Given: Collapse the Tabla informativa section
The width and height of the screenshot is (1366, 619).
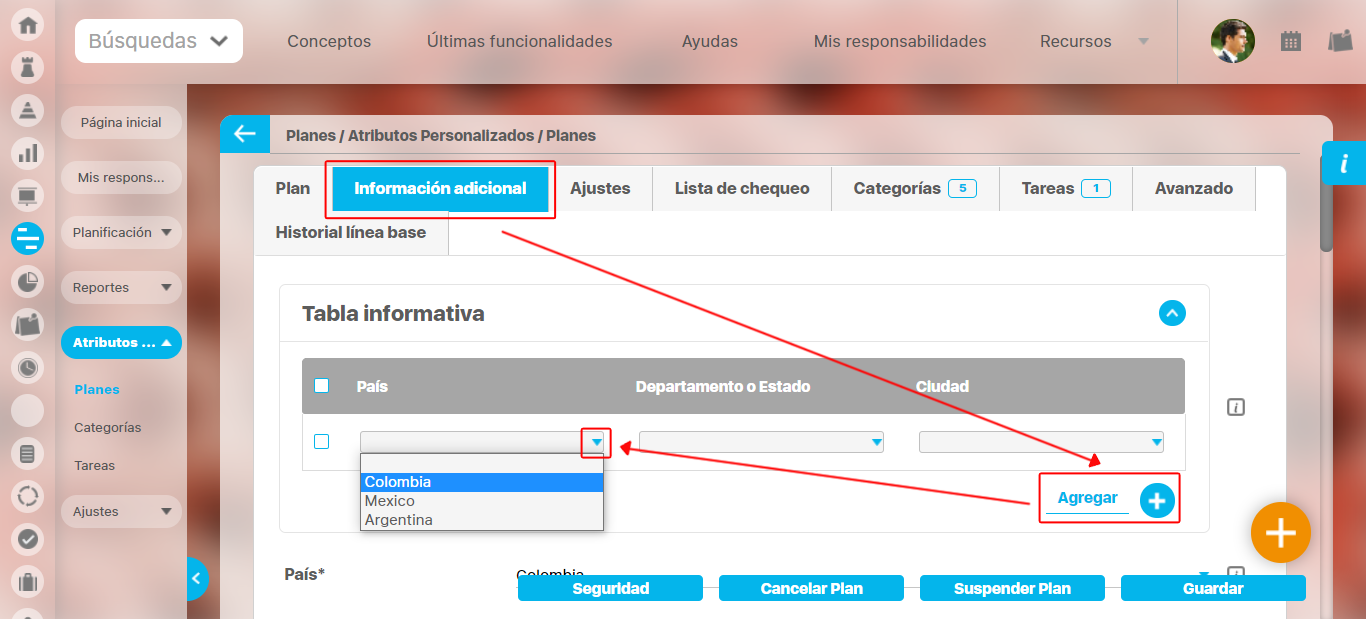Looking at the screenshot, I should [x=1172, y=313].
